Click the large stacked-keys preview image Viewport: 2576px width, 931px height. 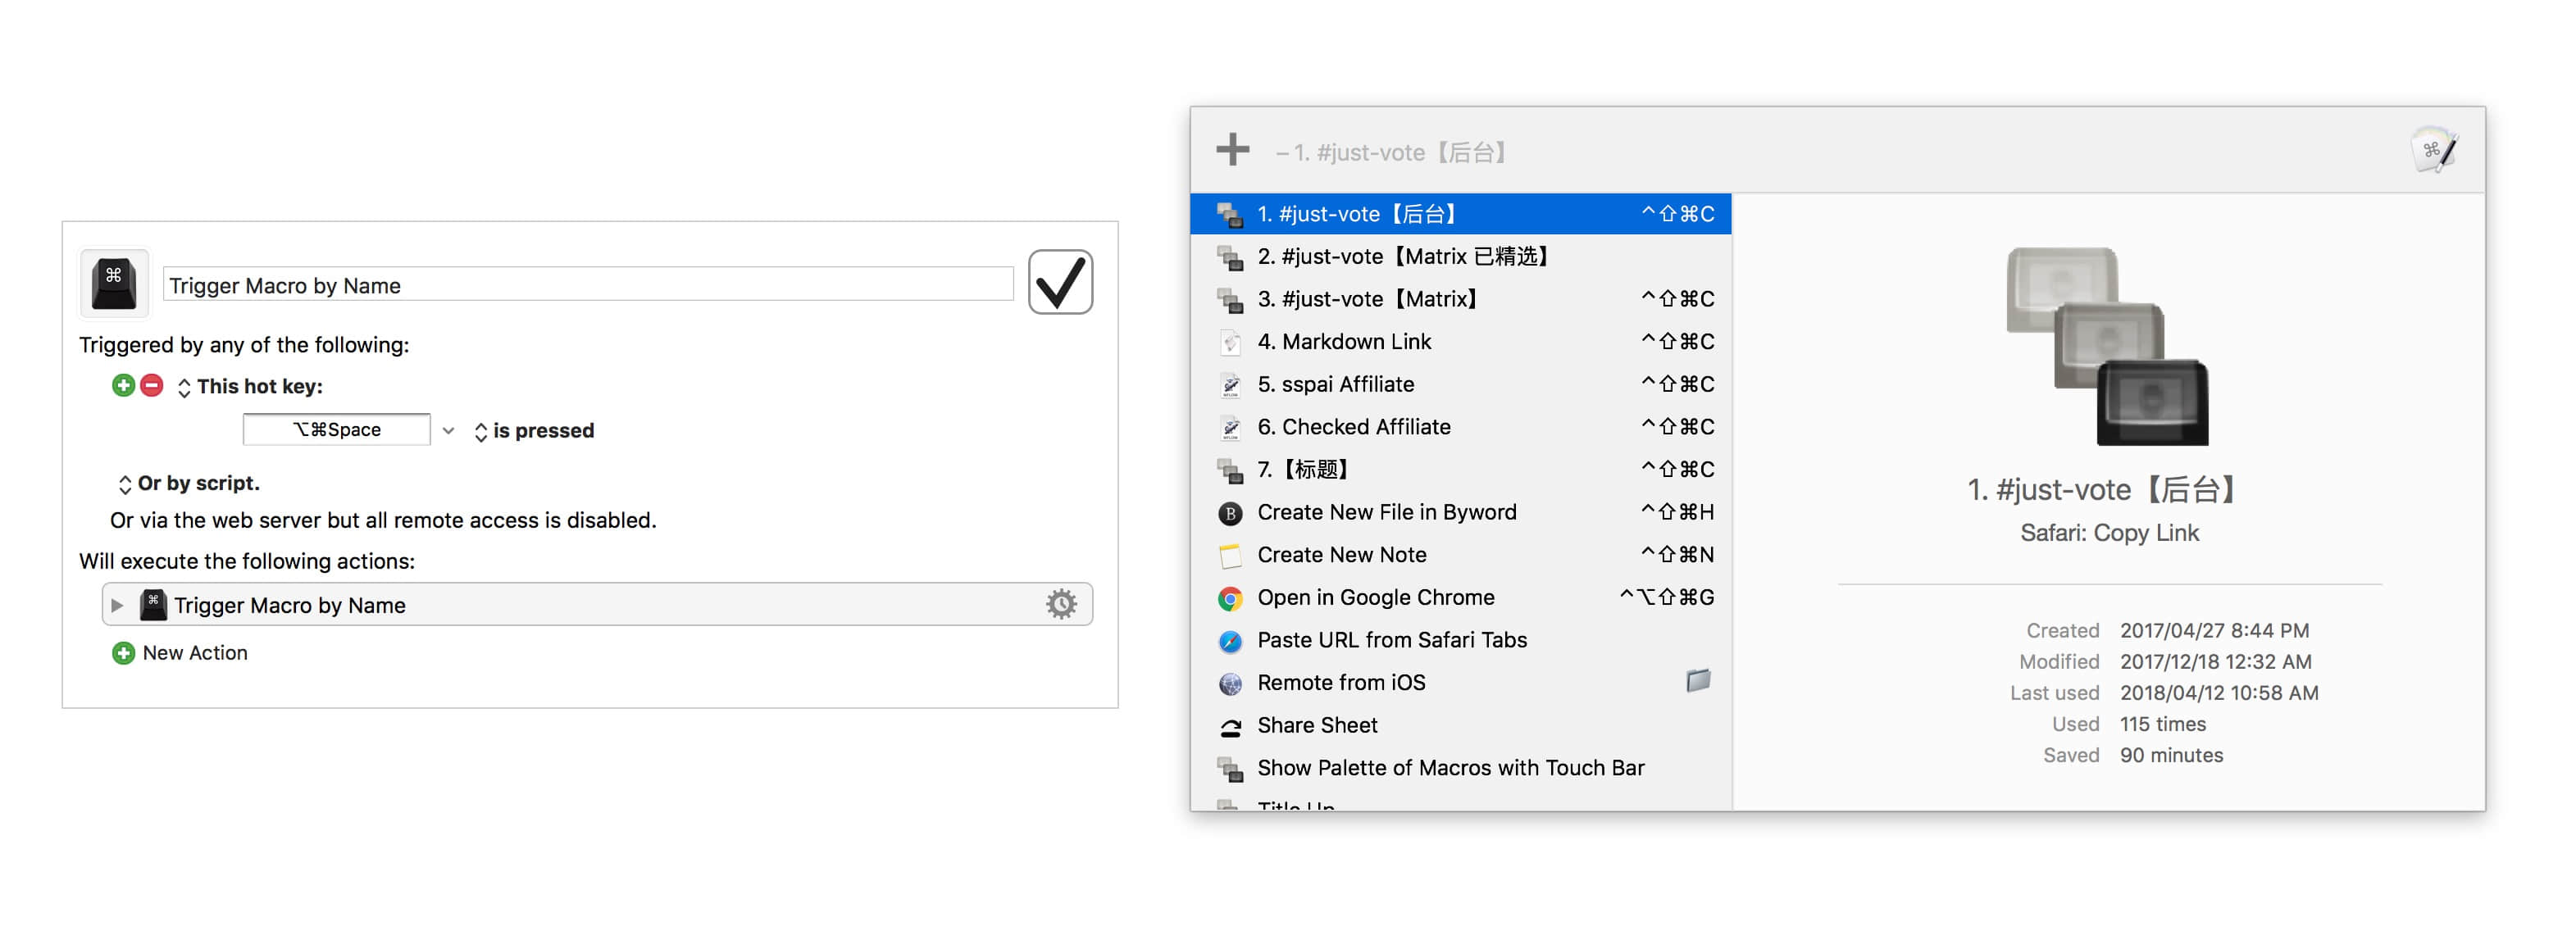(x=2107, y=346)
